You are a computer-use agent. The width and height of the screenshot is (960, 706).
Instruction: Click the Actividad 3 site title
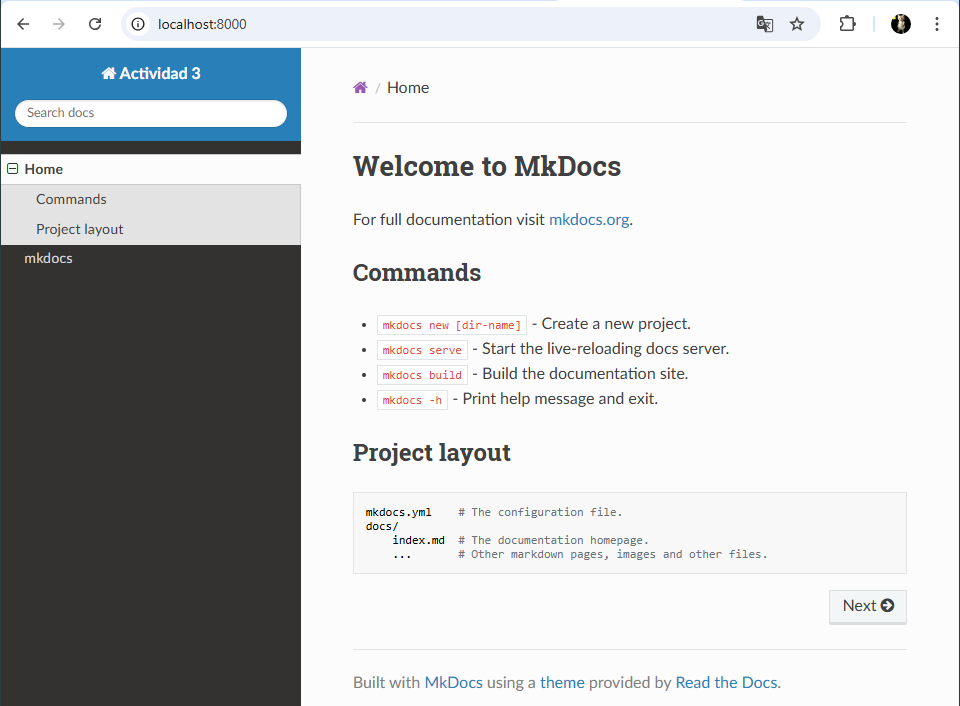pos(151,73)
